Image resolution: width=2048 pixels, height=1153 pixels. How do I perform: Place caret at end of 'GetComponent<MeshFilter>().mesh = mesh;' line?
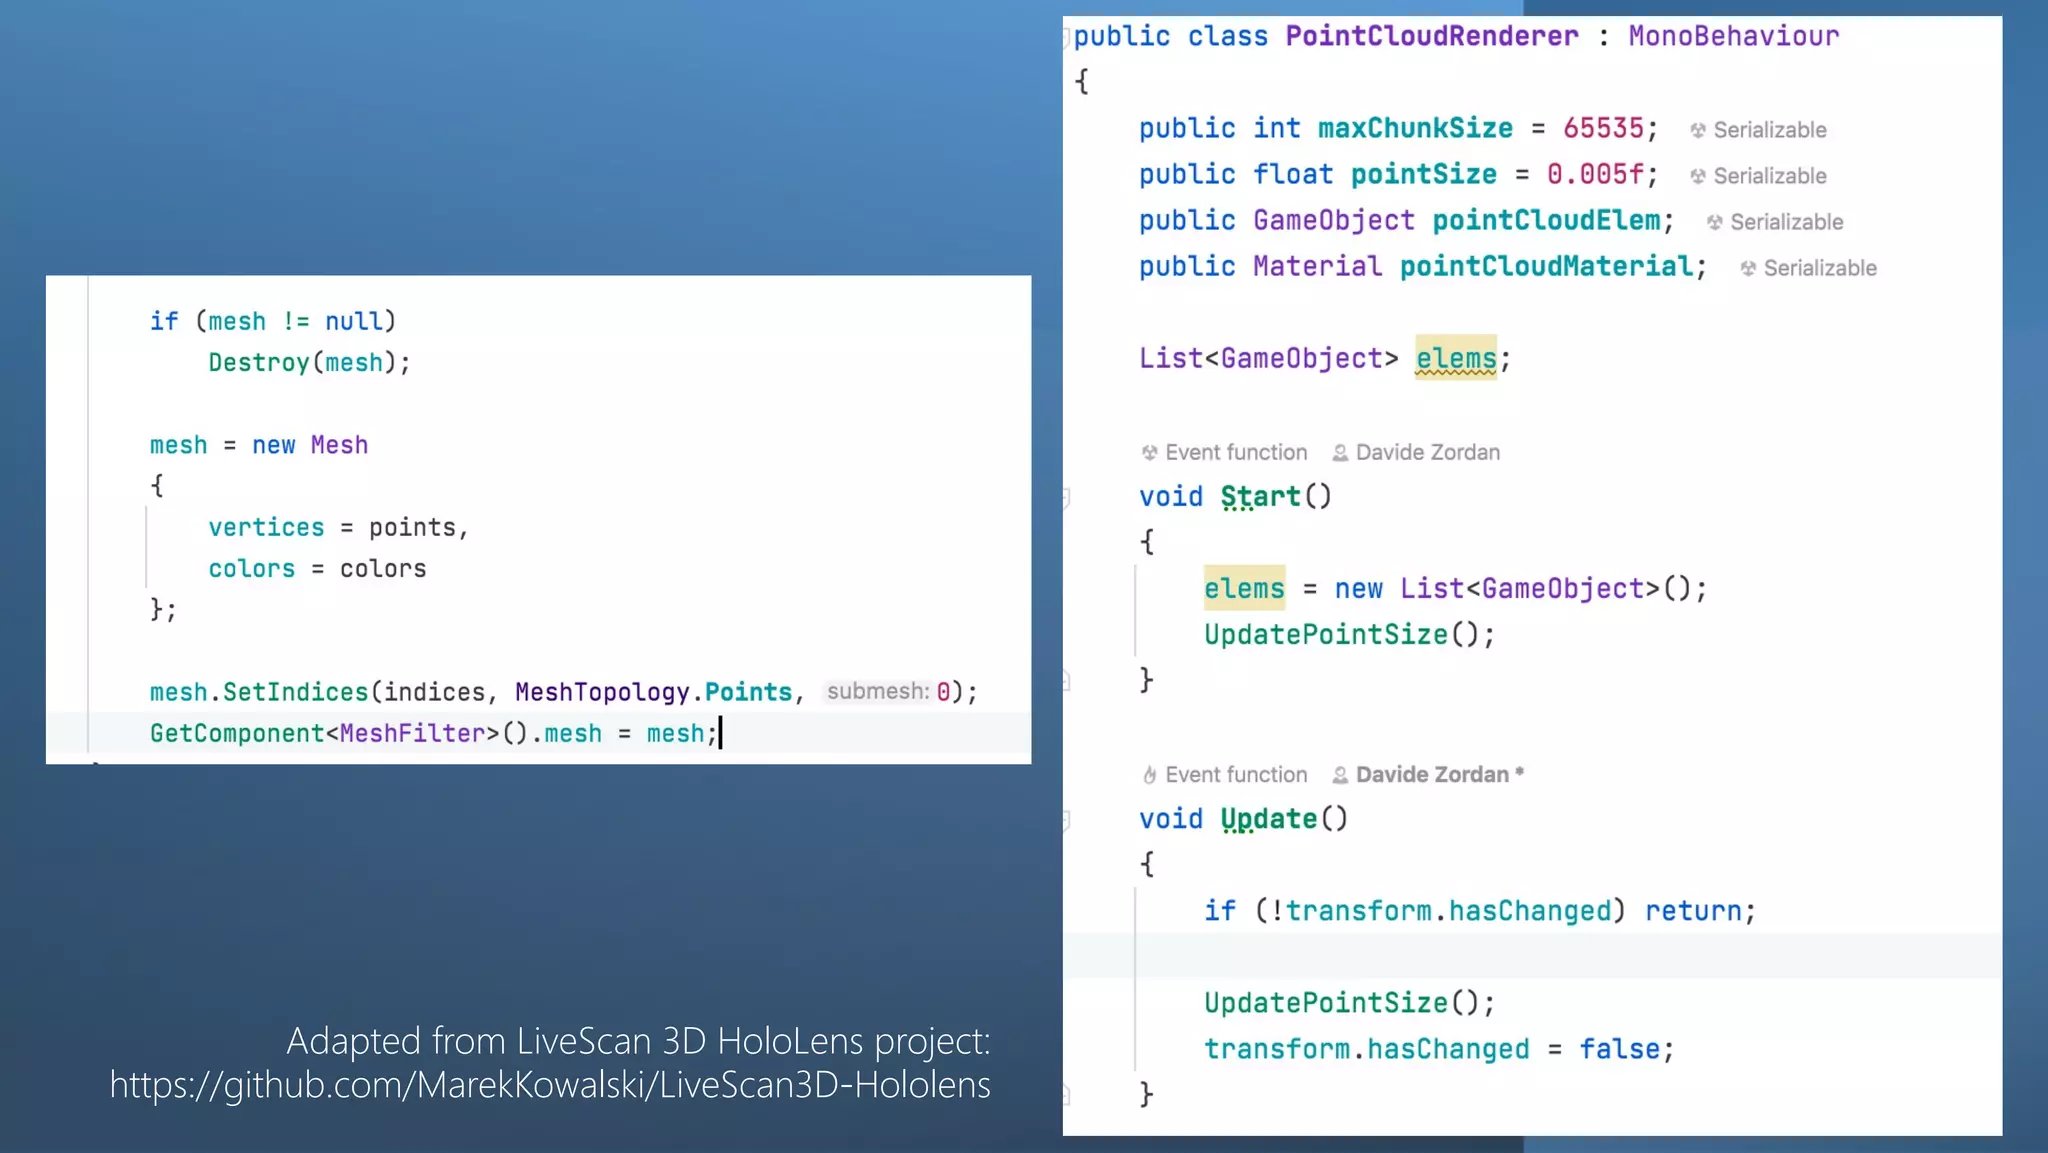pos(719,734)
